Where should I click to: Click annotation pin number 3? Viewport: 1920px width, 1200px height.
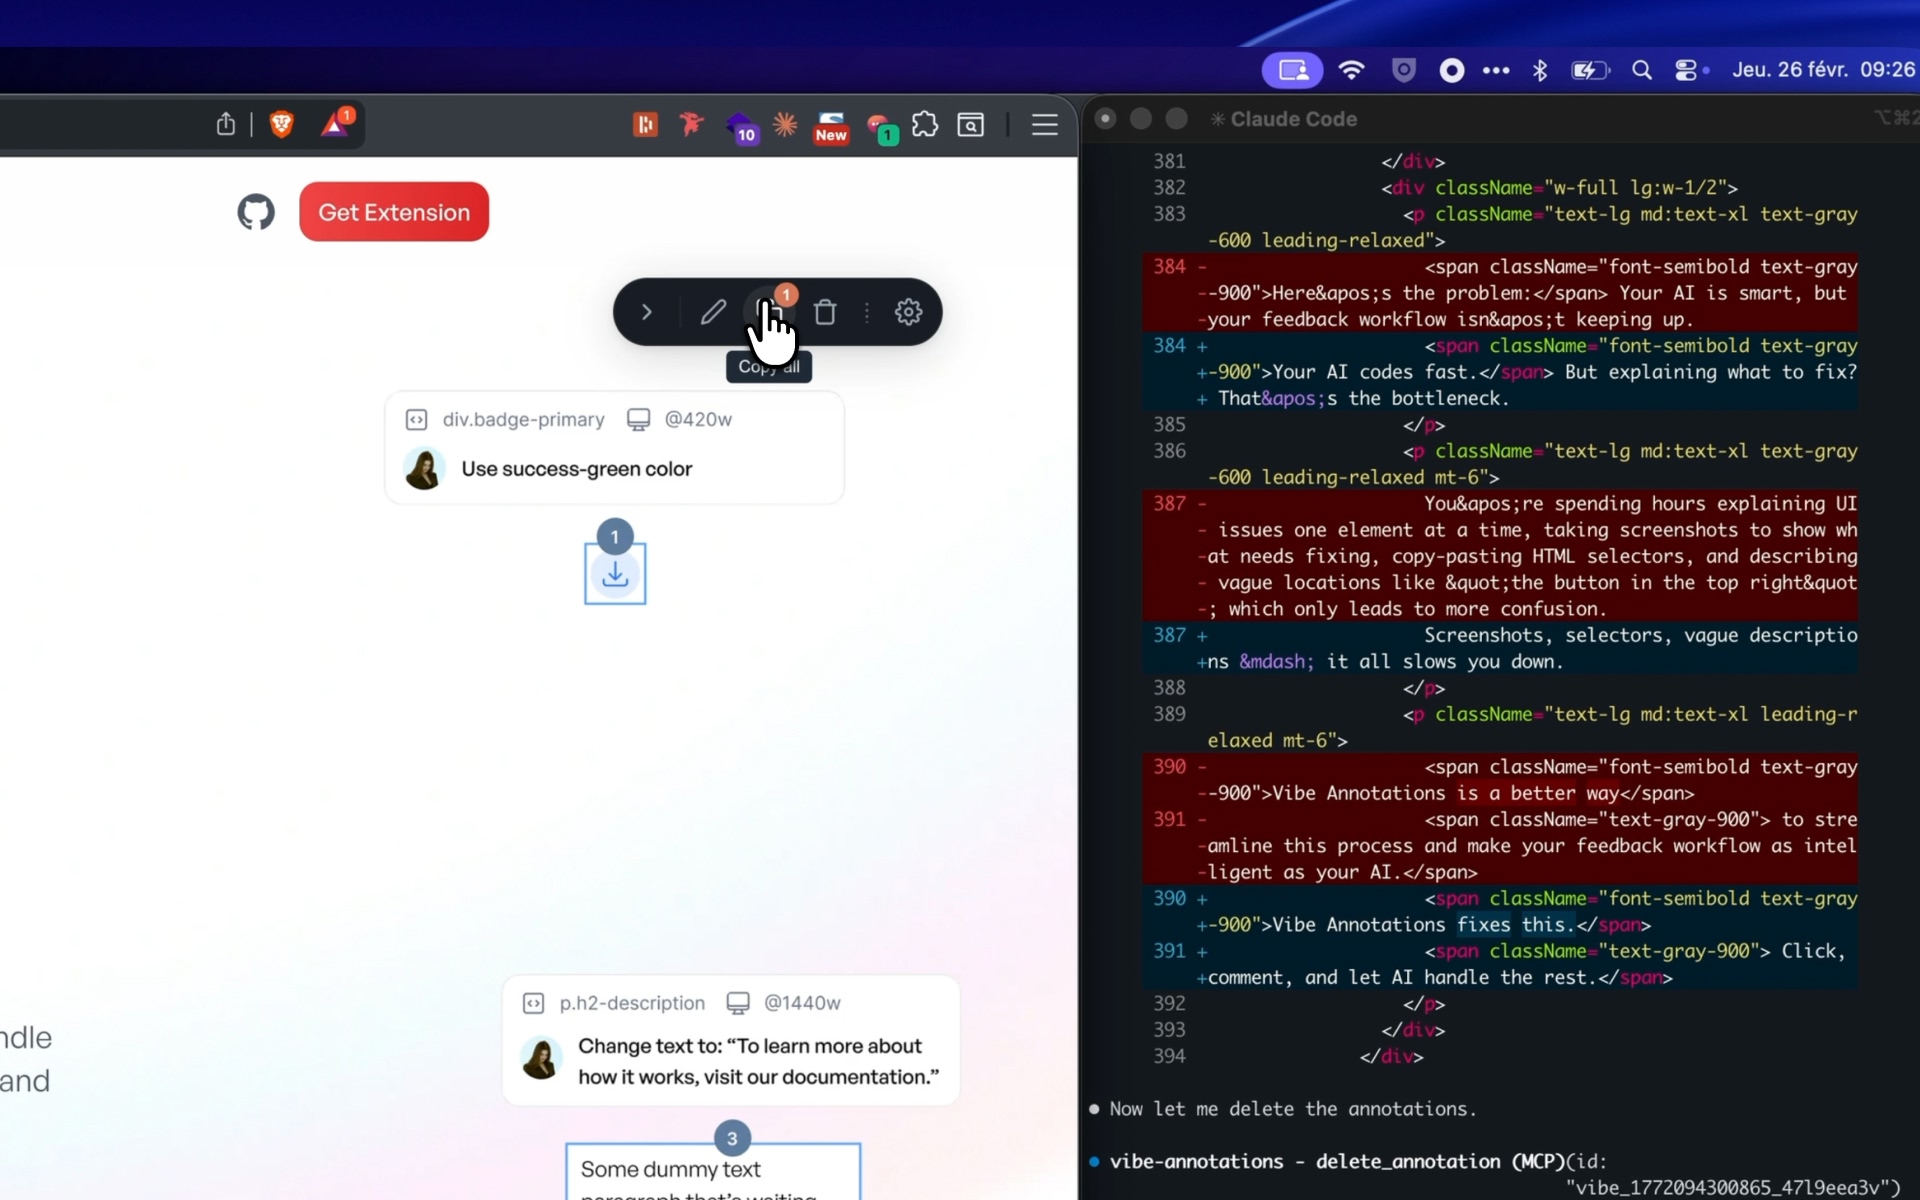[x=732, y=1138]
